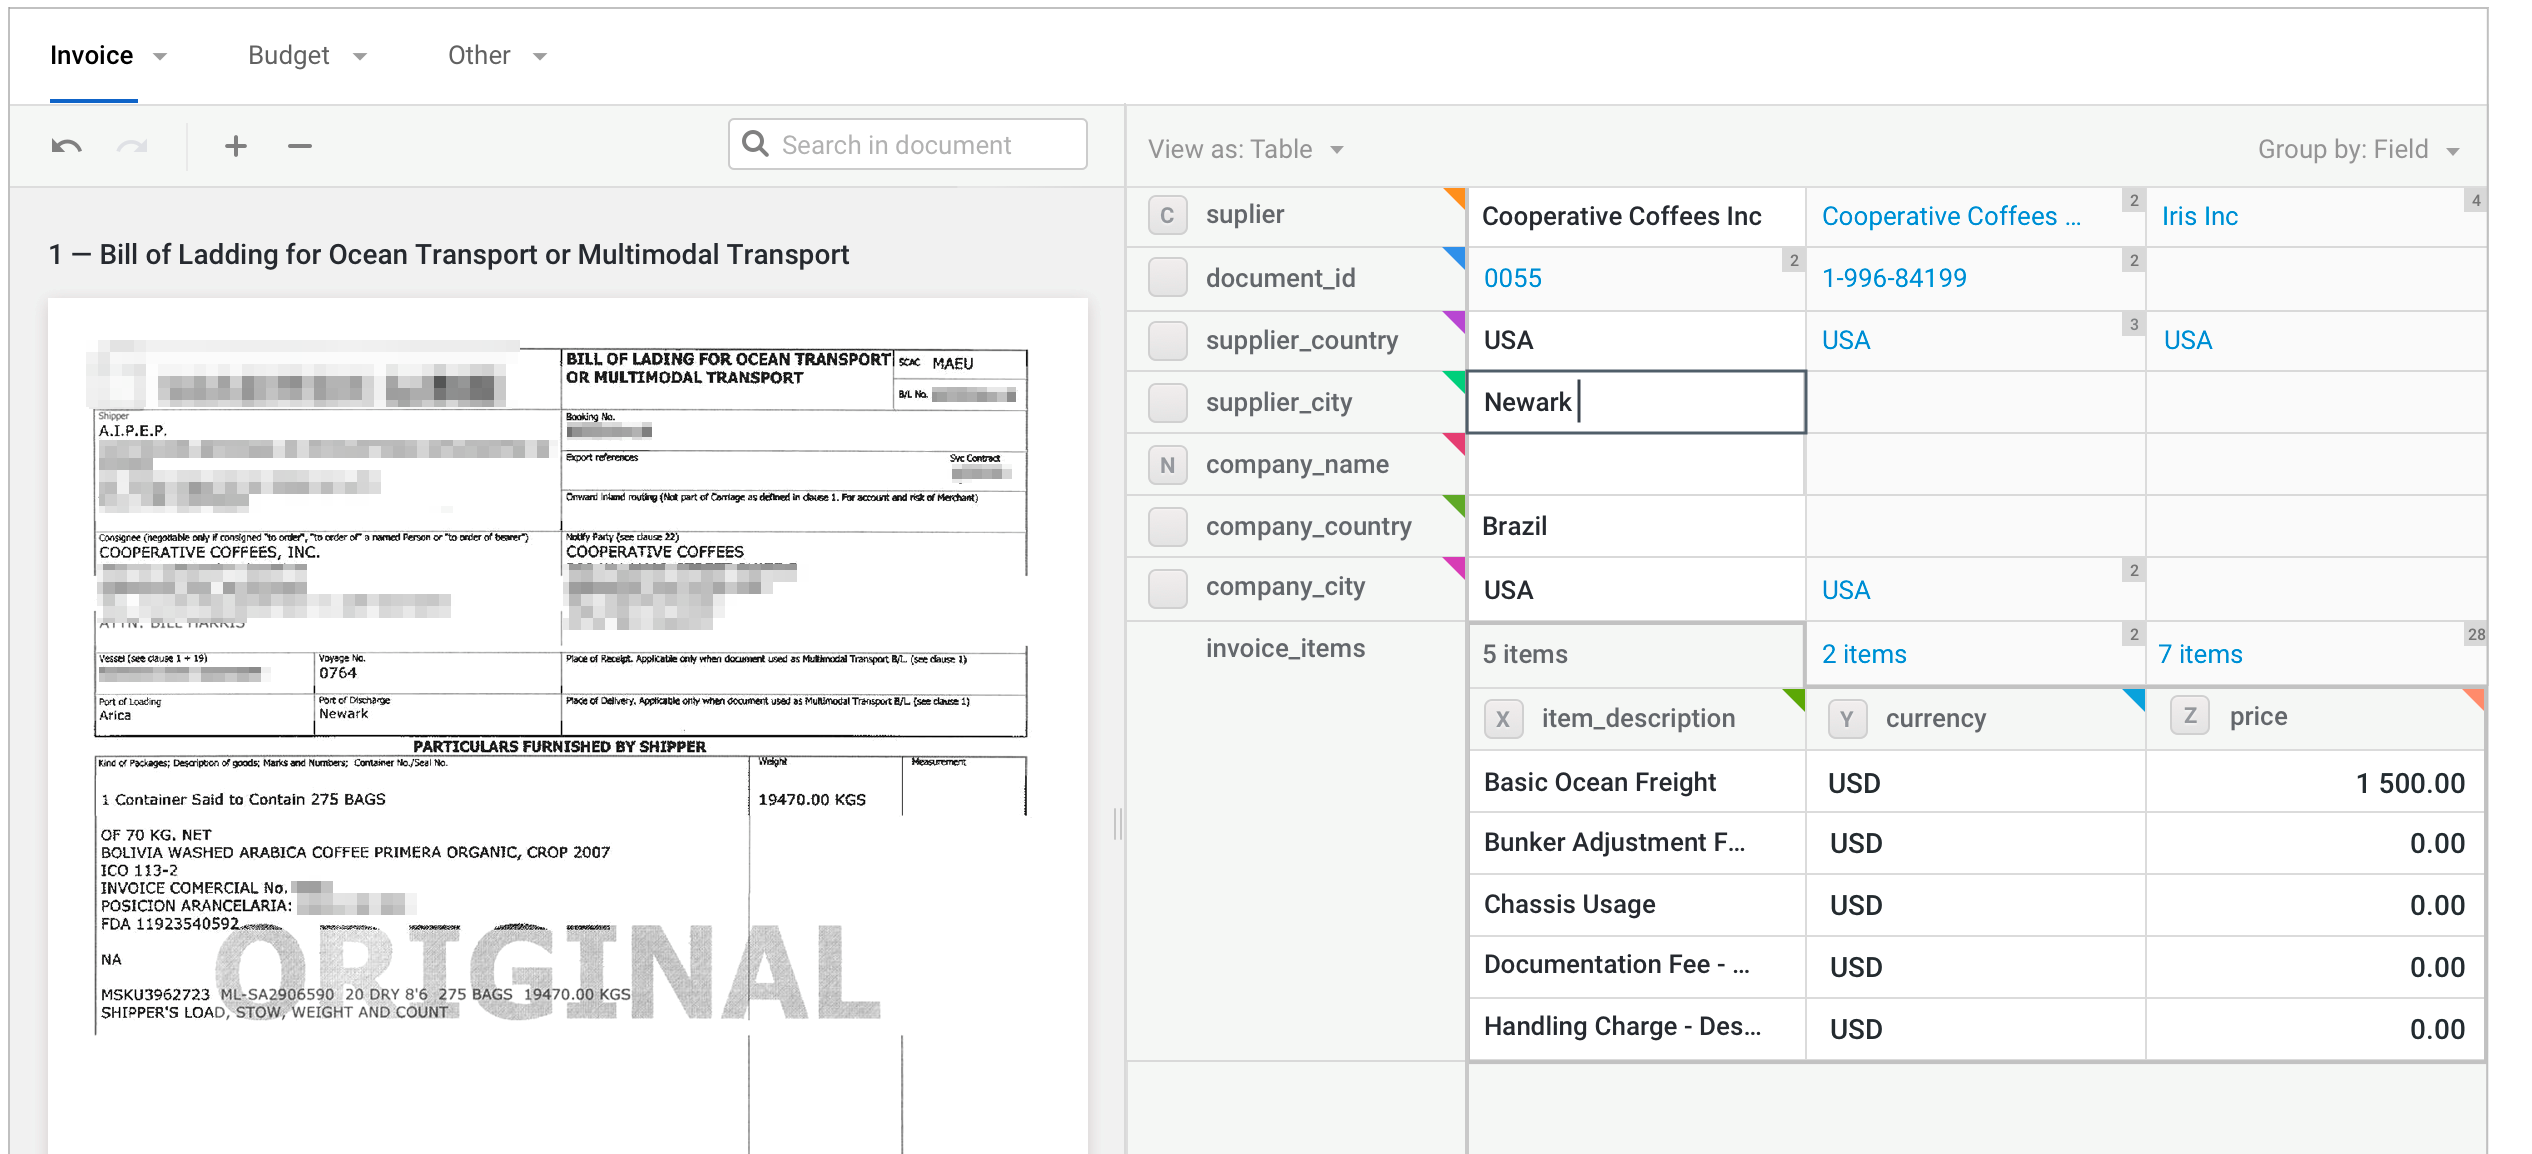The height and width of the screenshot is (1154, 2532).
Task: Click the Cooperative Coffees link in second column
Action: [1951, 216]
